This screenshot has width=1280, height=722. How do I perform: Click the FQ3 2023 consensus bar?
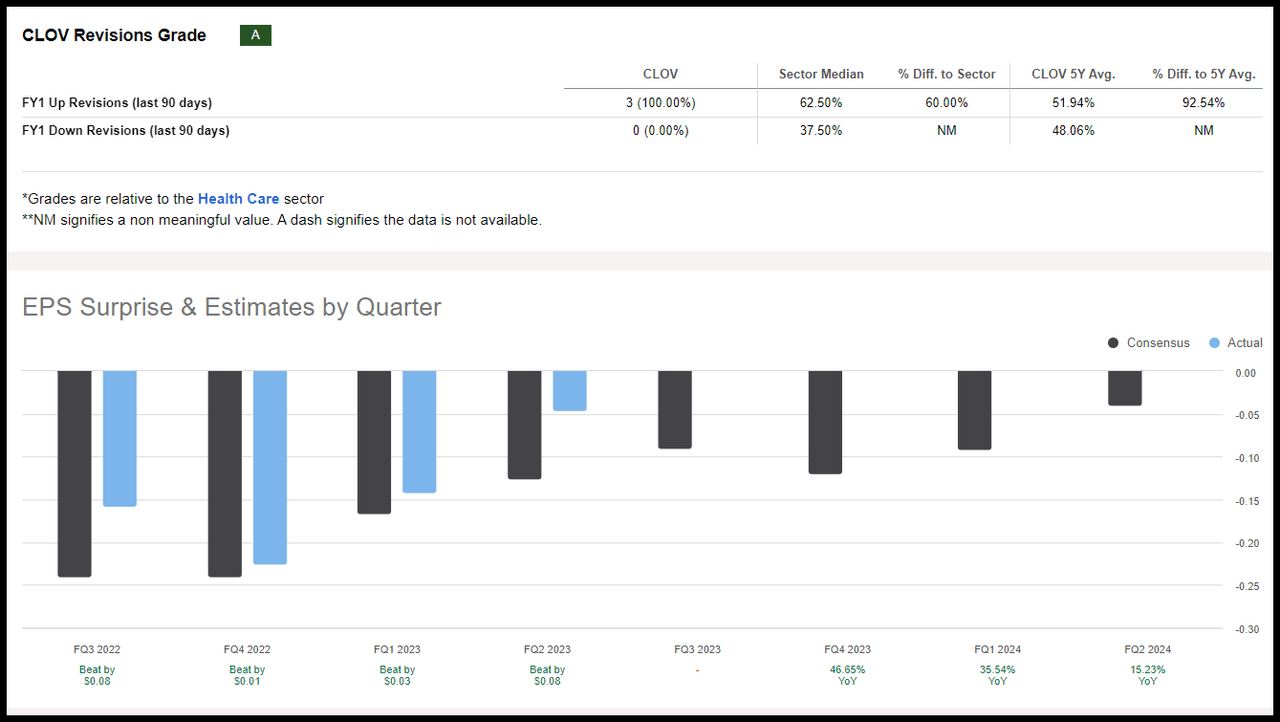(x=674, y=410)
